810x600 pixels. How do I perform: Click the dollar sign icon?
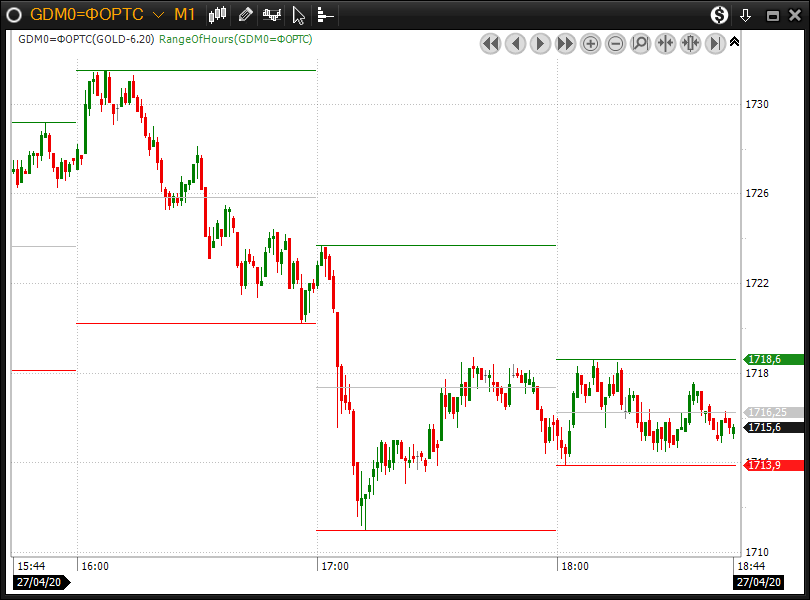[719, 14]
